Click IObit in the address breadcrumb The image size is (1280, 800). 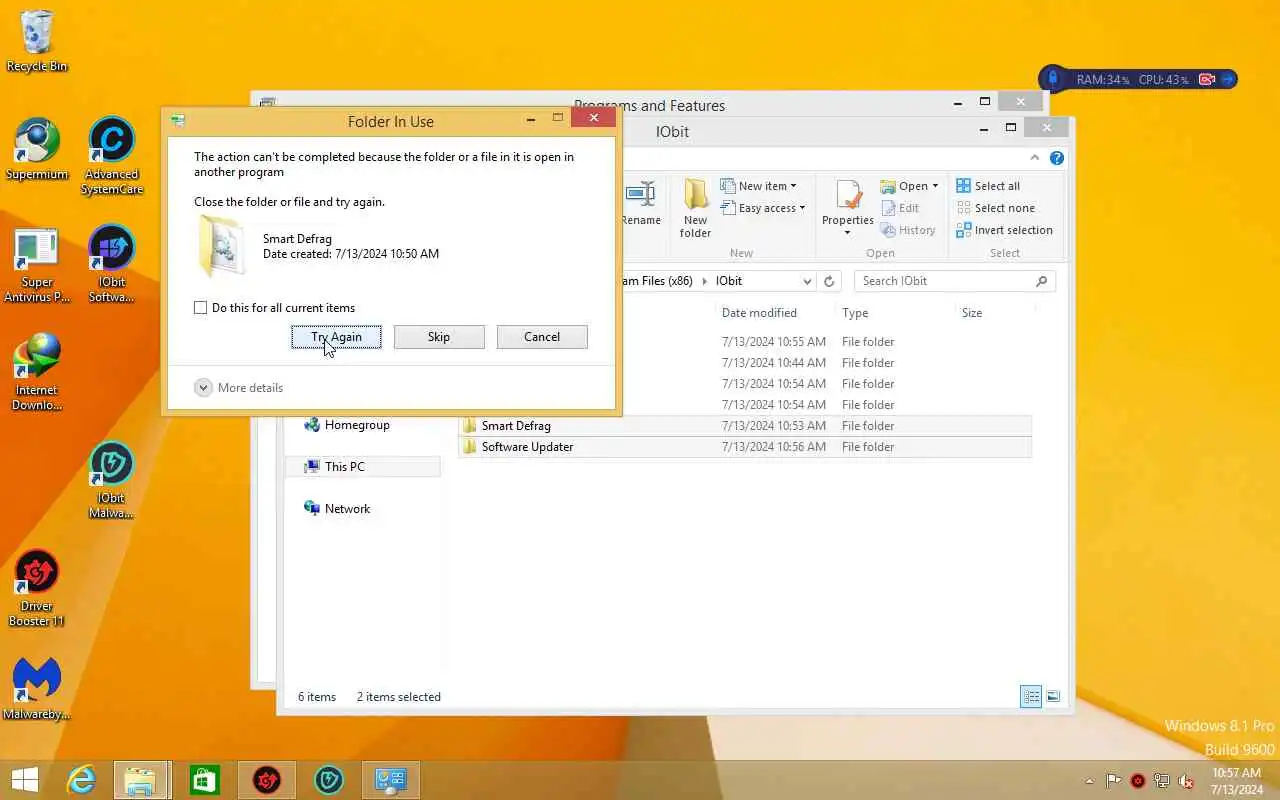click(729, 281)
